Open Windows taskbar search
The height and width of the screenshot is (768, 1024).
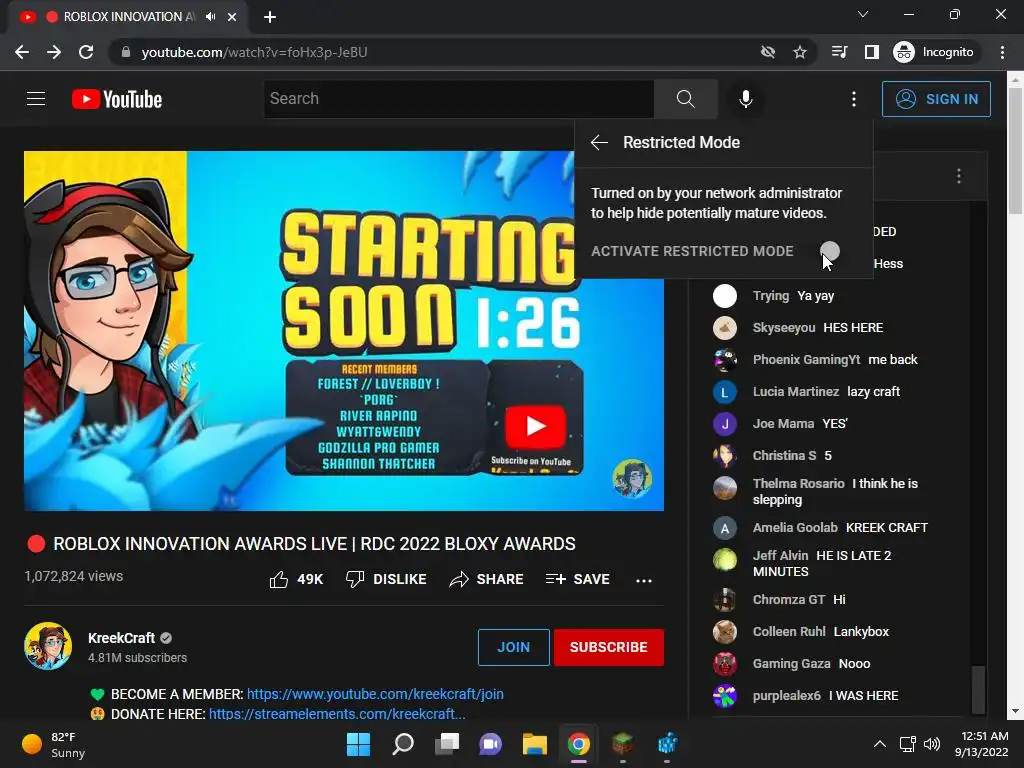click(x=403, y=744)
